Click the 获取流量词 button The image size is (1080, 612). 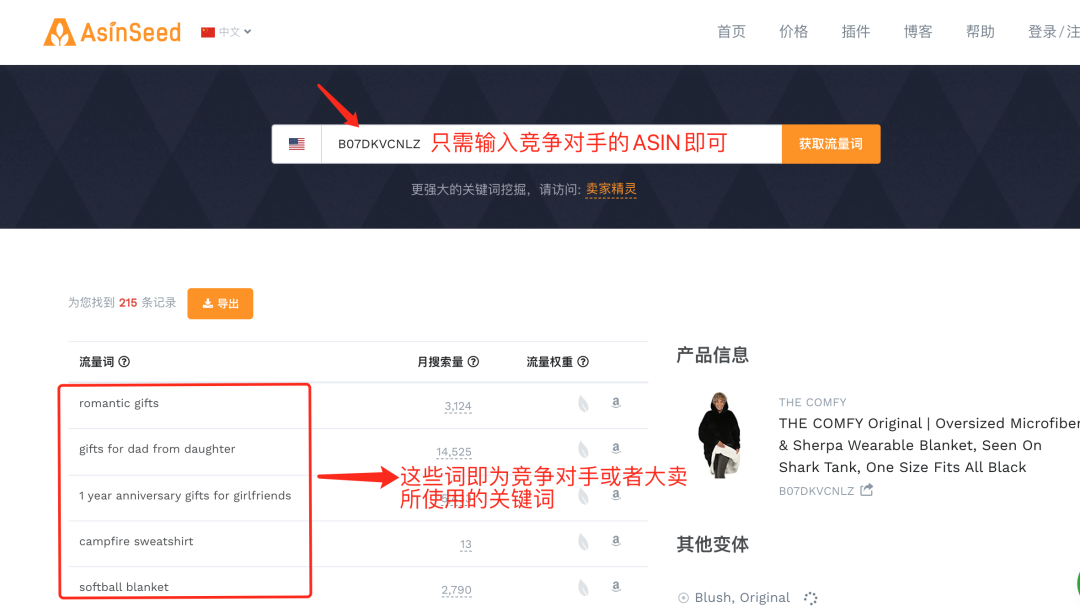click(x=829, y=143)
